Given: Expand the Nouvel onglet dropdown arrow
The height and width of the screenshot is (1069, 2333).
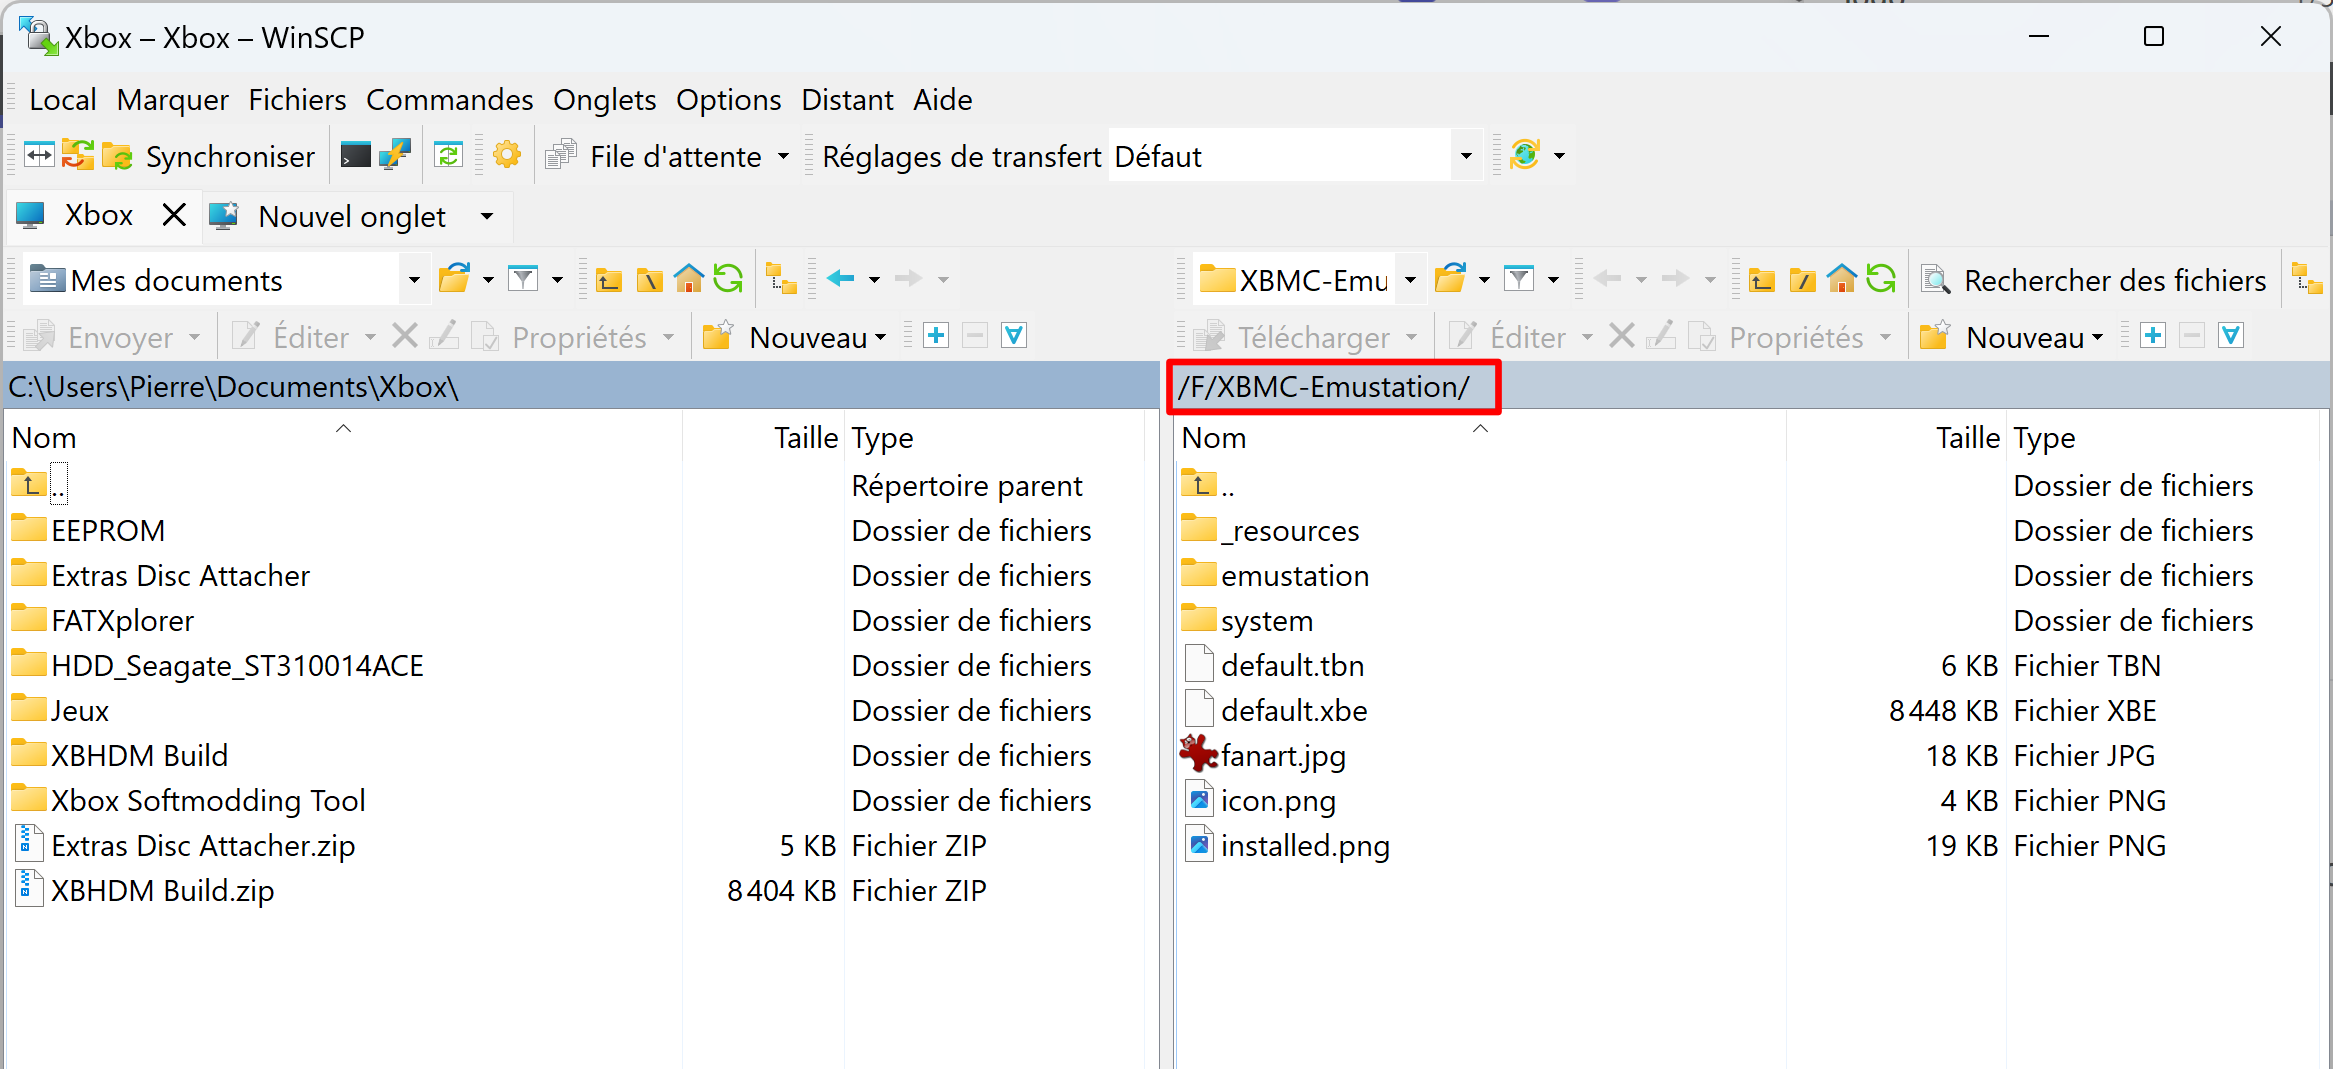Looking at the screenshot, I should pos(487,216).
